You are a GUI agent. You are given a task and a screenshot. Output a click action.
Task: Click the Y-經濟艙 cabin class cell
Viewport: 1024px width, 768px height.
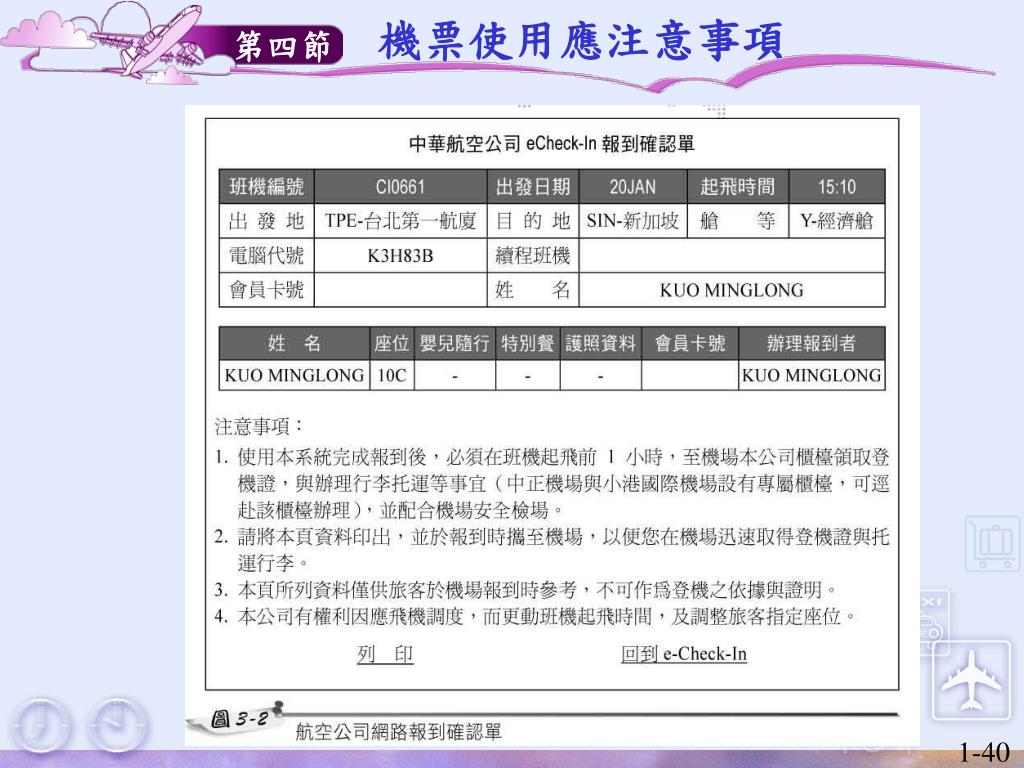coord(837,221)
